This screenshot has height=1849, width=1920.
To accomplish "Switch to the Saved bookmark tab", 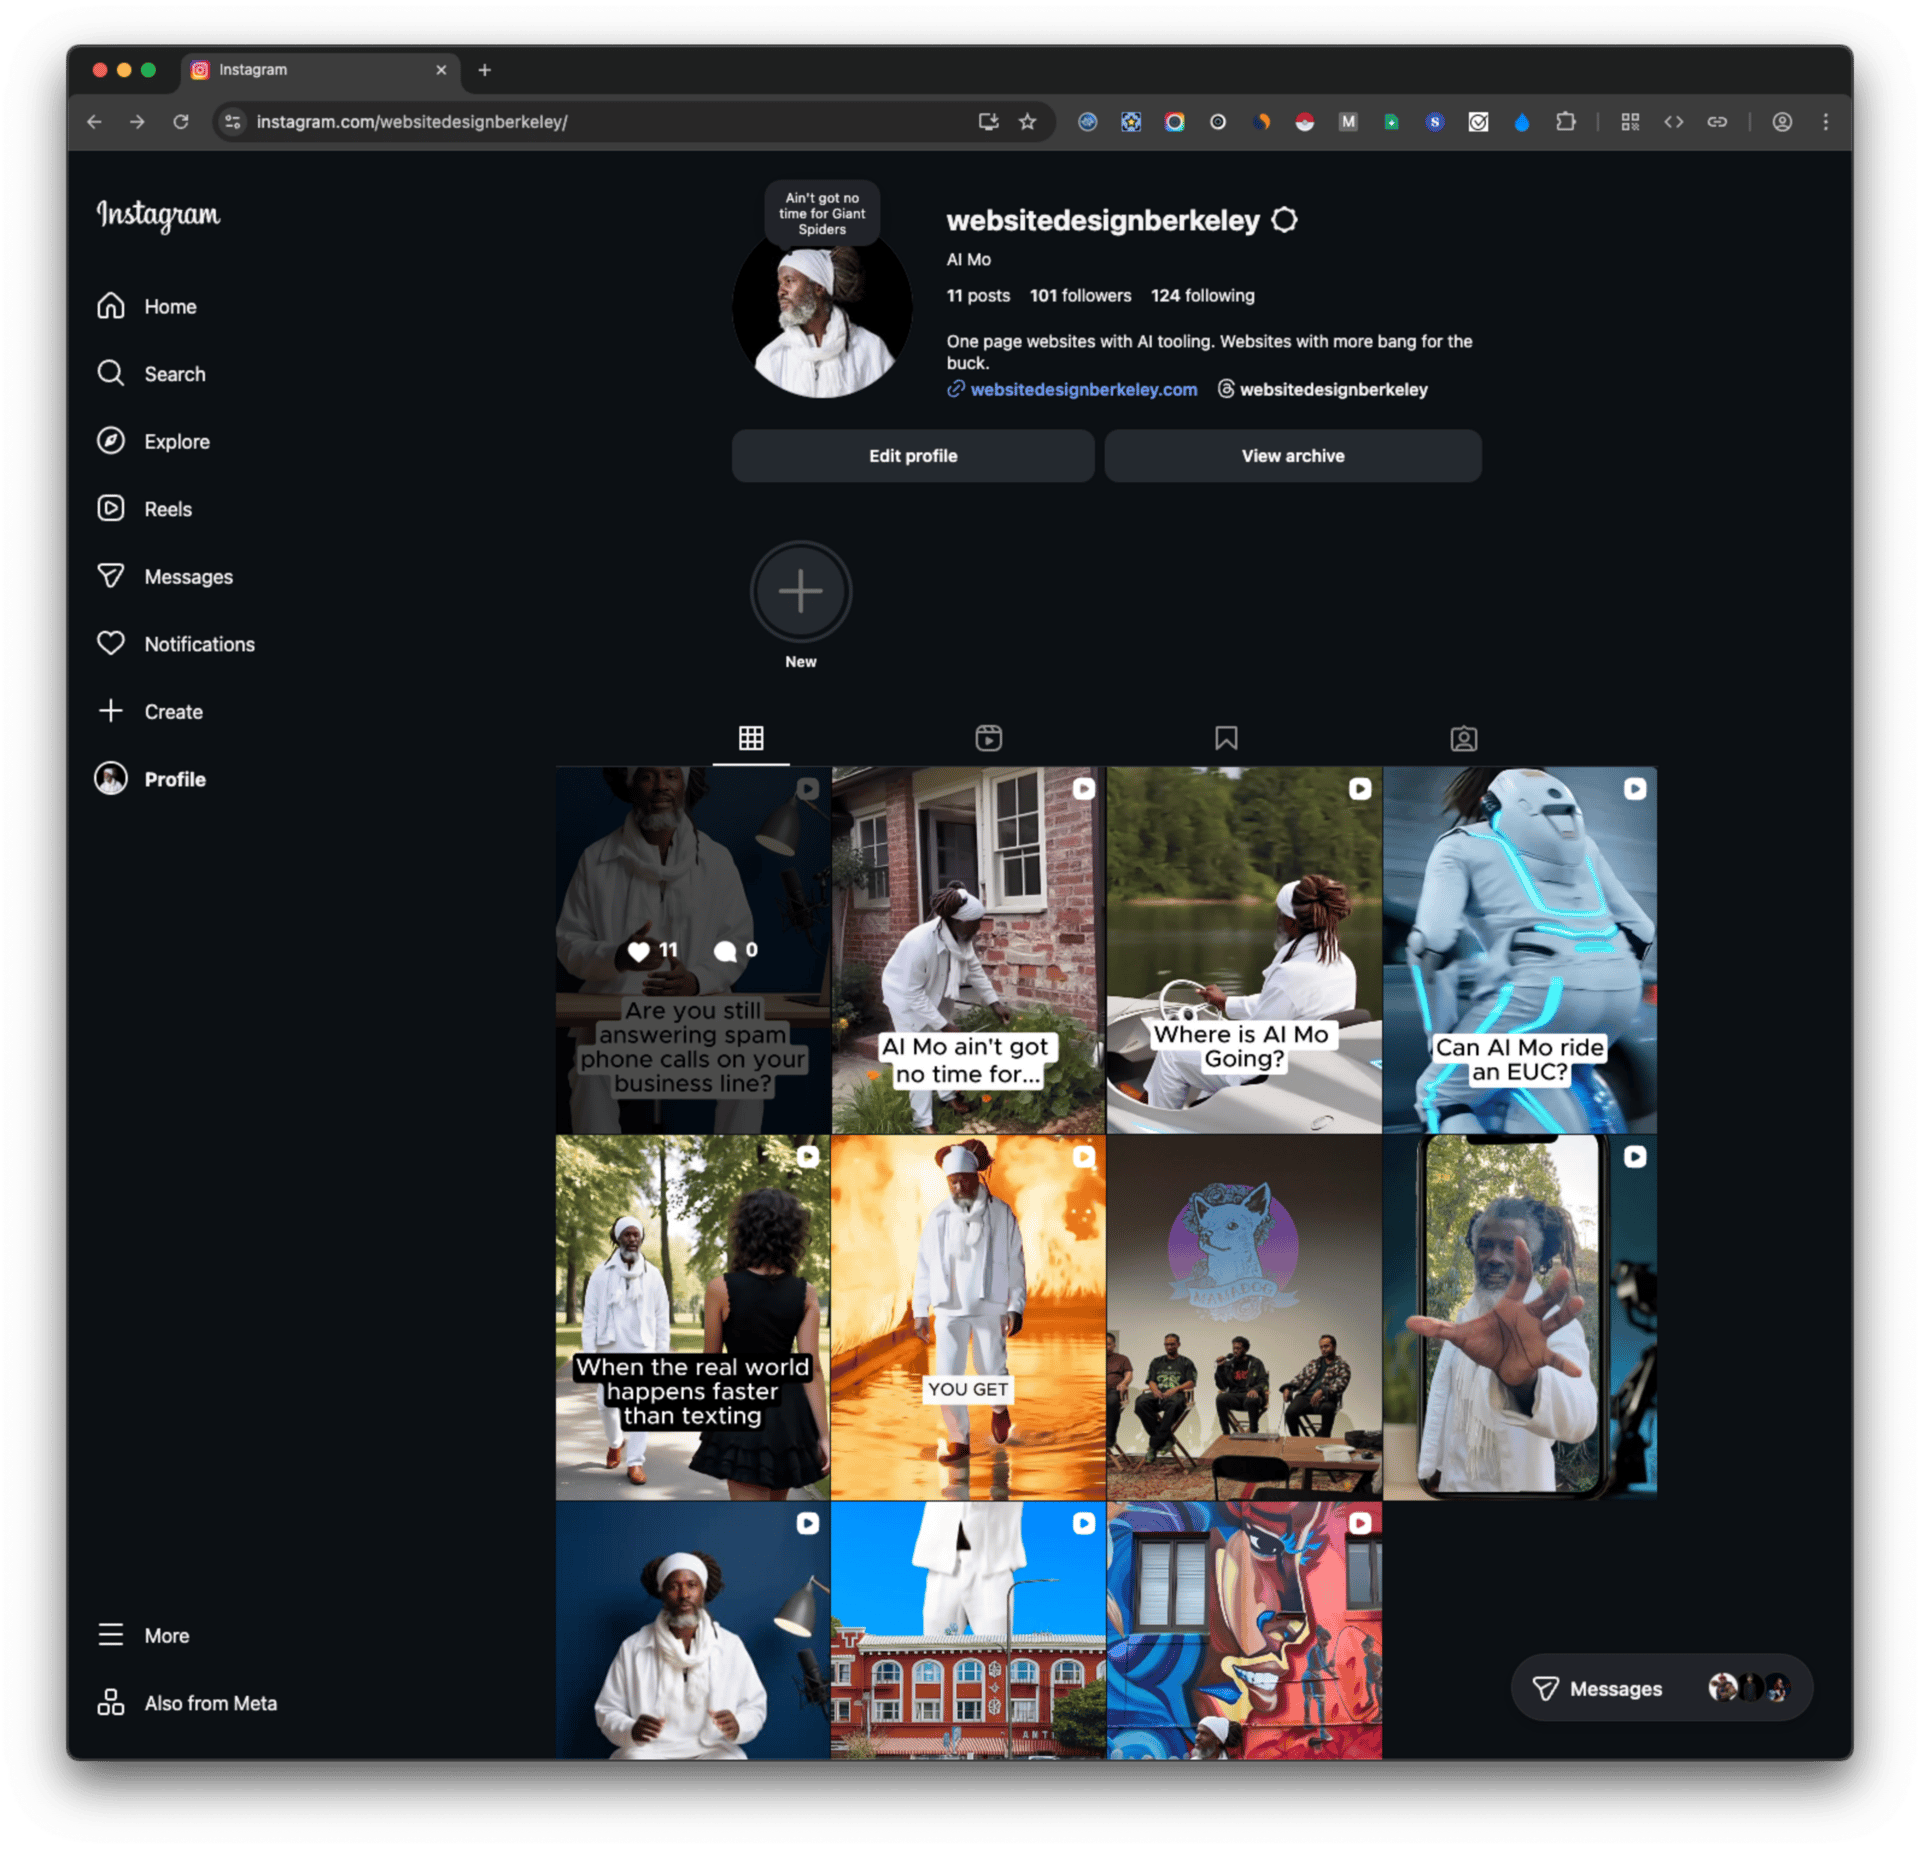I will pyautogui.click(x=1226, y=738).
